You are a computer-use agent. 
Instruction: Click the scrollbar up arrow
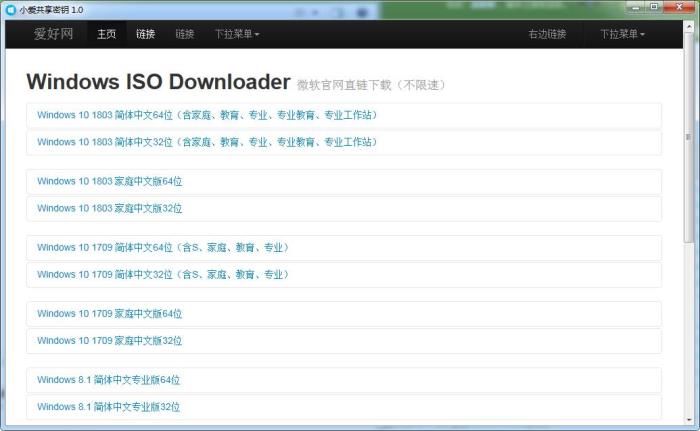pyautogui.click(x=688, y=26)
